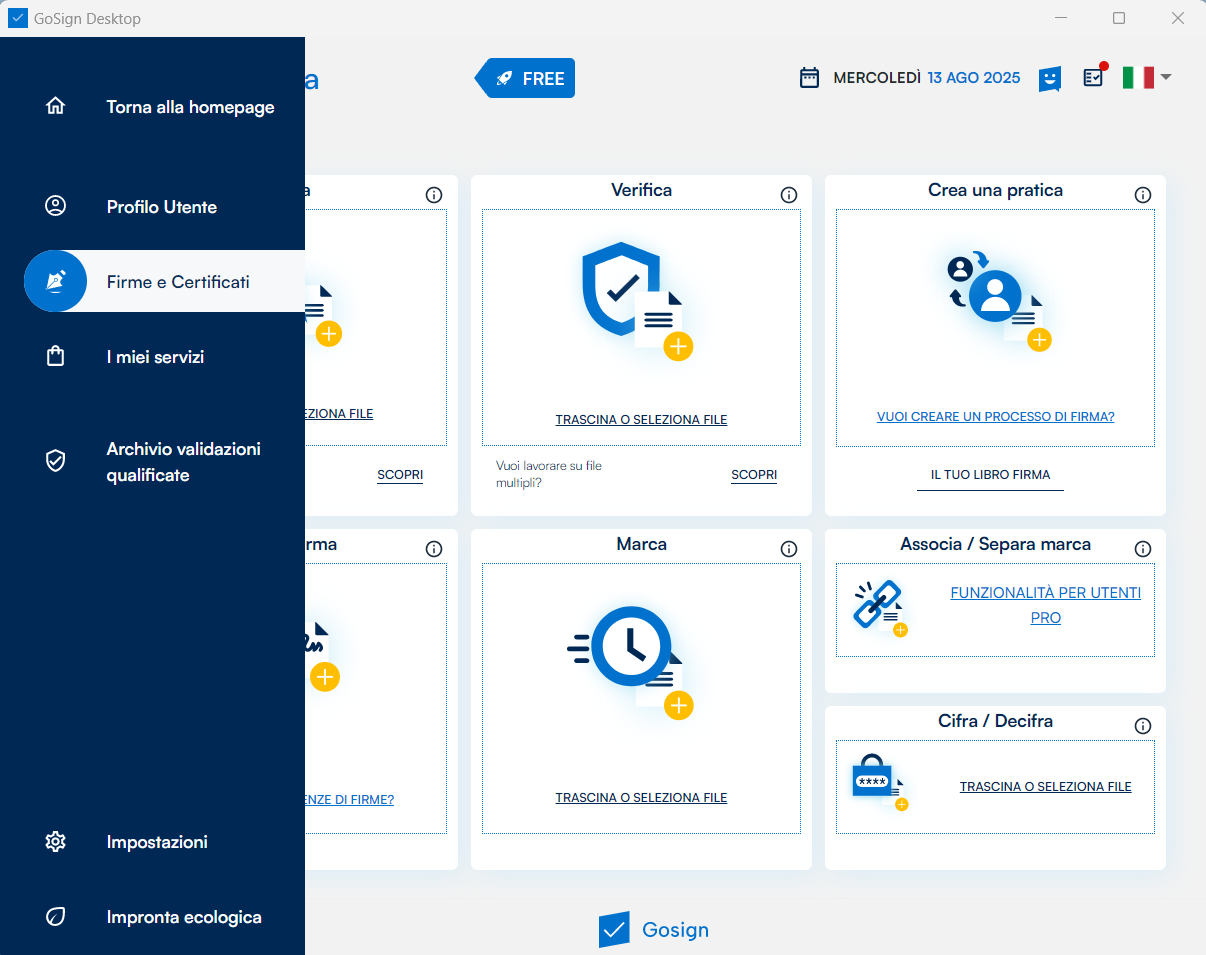Viewport: 1206px width, 955px height.
Task: Click IL TUO LIBRO FIRMA button
Action: [x=990, y=475]
